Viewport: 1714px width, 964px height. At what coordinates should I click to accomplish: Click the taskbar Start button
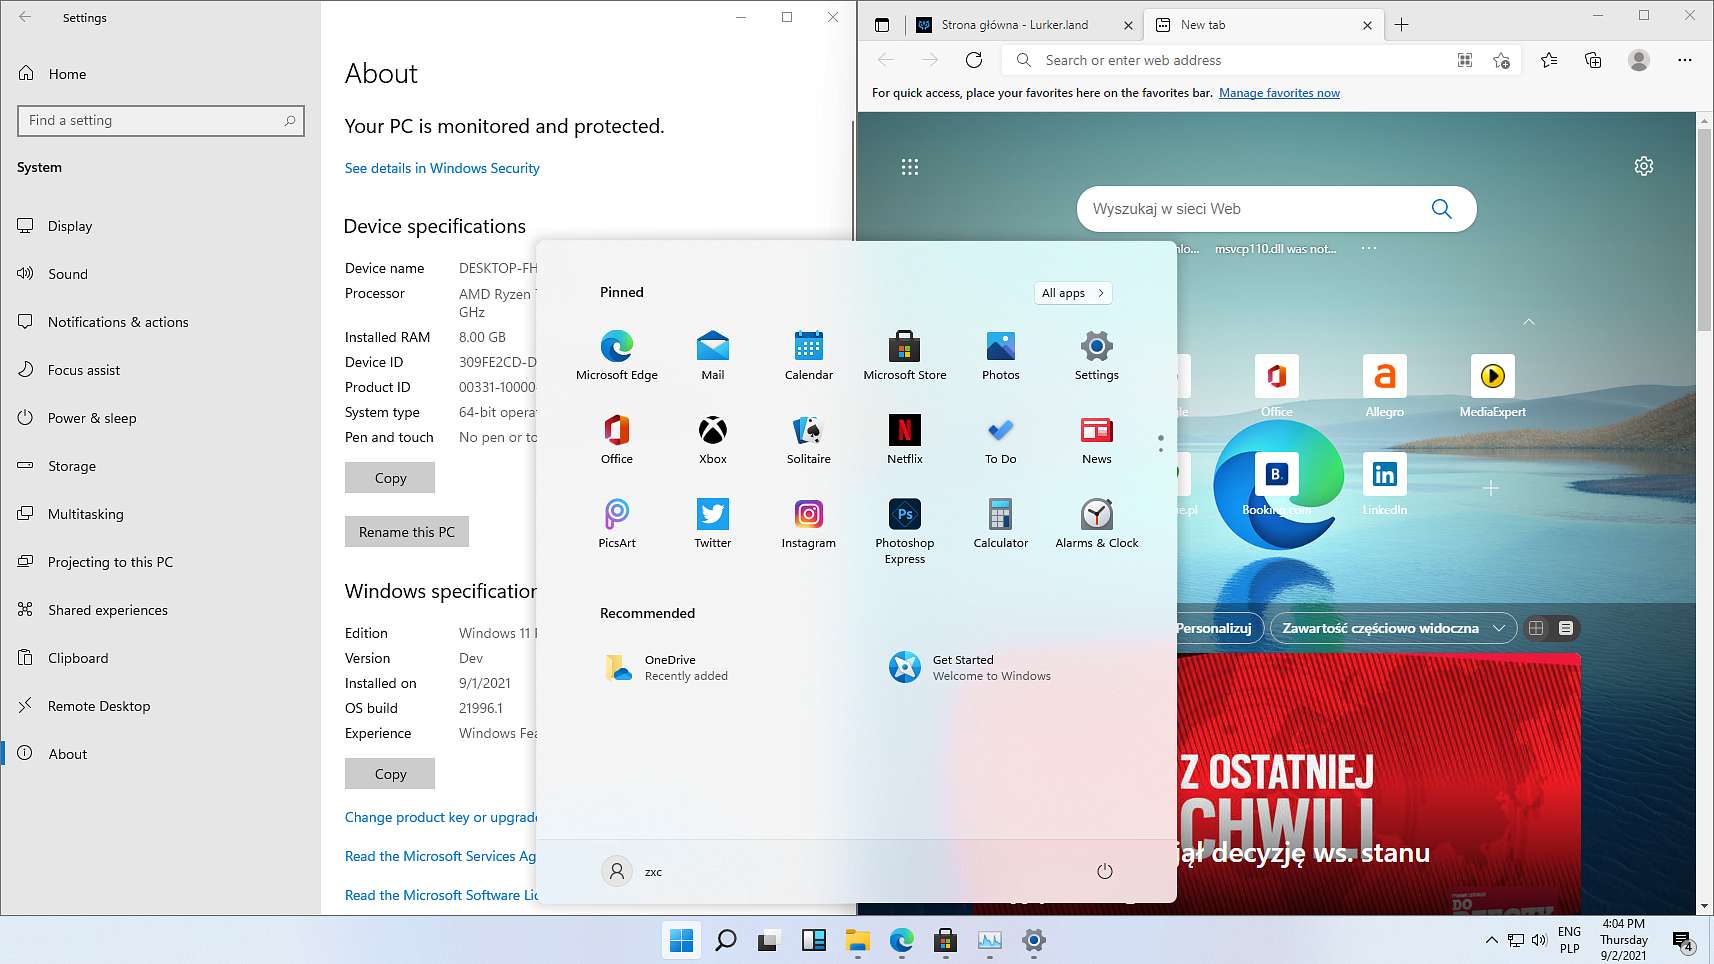point(682,940)
